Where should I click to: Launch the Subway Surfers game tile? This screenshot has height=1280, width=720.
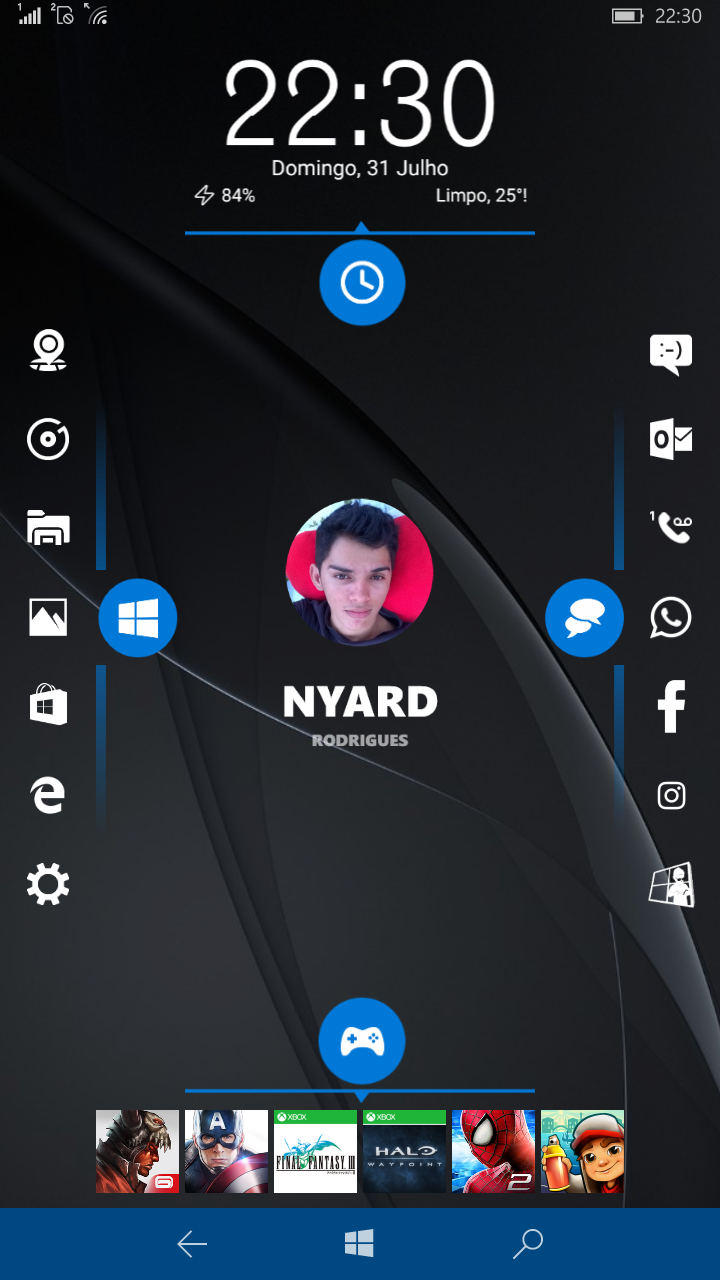click(583, 1151)
